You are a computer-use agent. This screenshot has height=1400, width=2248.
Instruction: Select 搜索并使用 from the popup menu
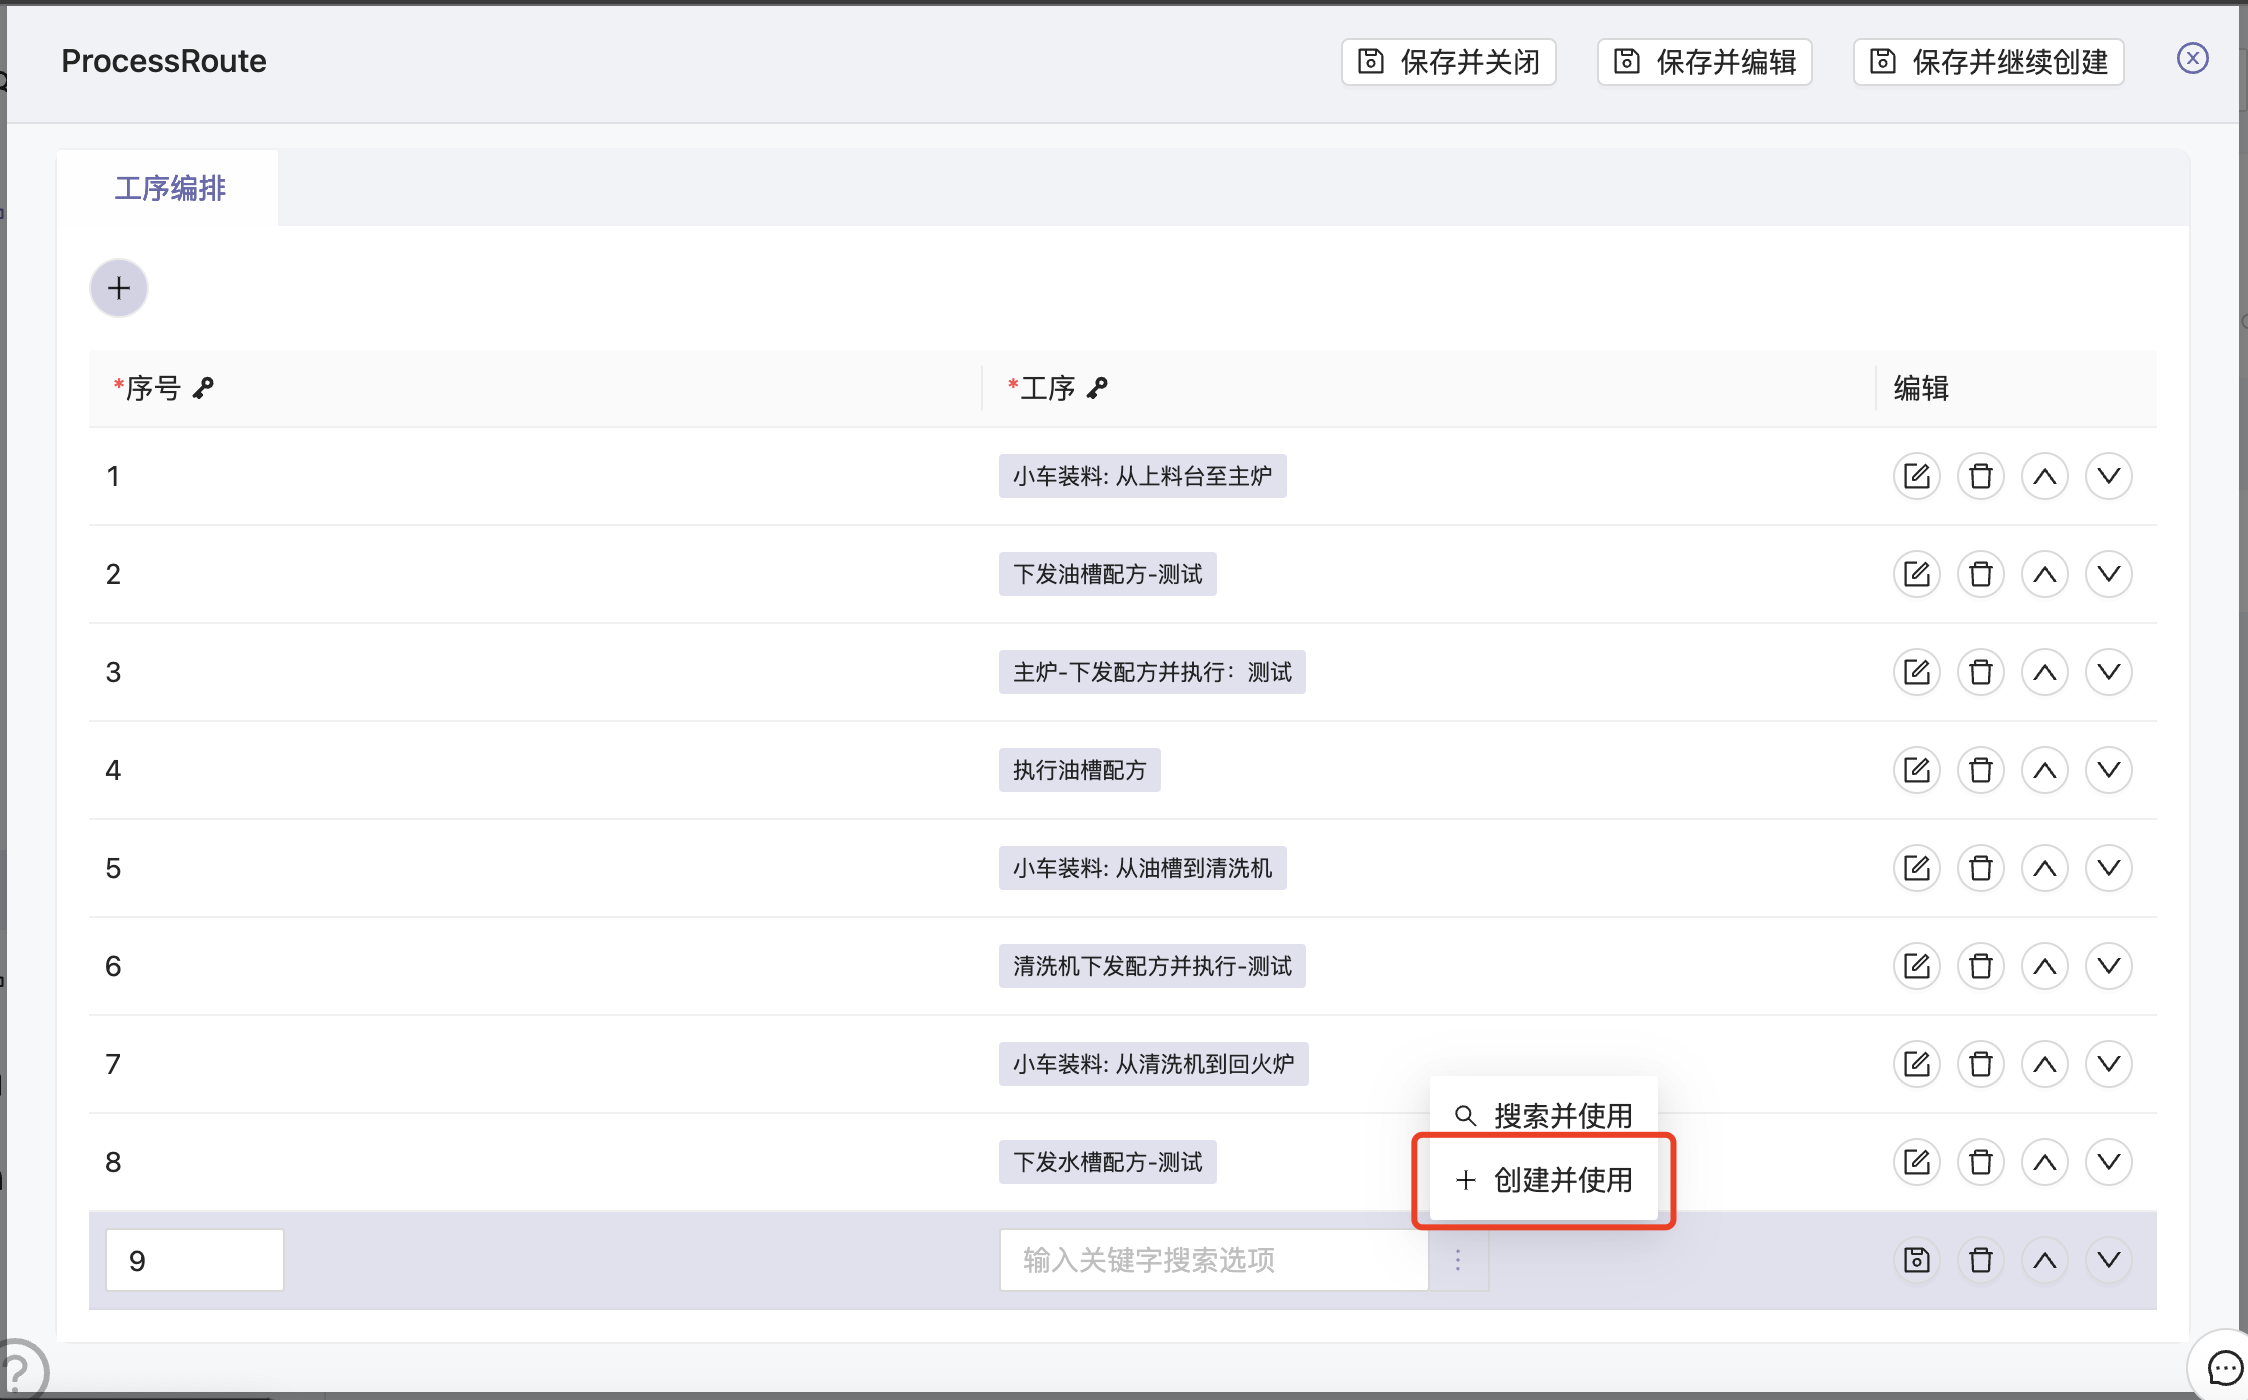(x=1544, y=1115)
